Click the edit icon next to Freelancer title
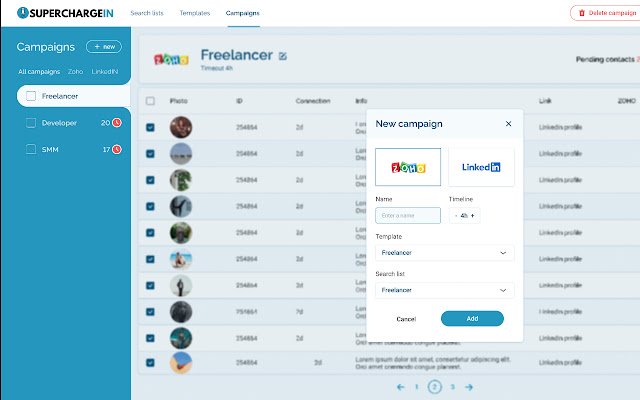640x400 pixels. (282, 56)
